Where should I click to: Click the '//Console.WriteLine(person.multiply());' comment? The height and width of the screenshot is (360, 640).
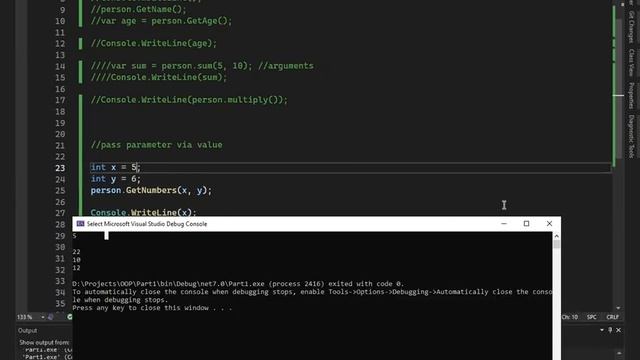(189, 100)
